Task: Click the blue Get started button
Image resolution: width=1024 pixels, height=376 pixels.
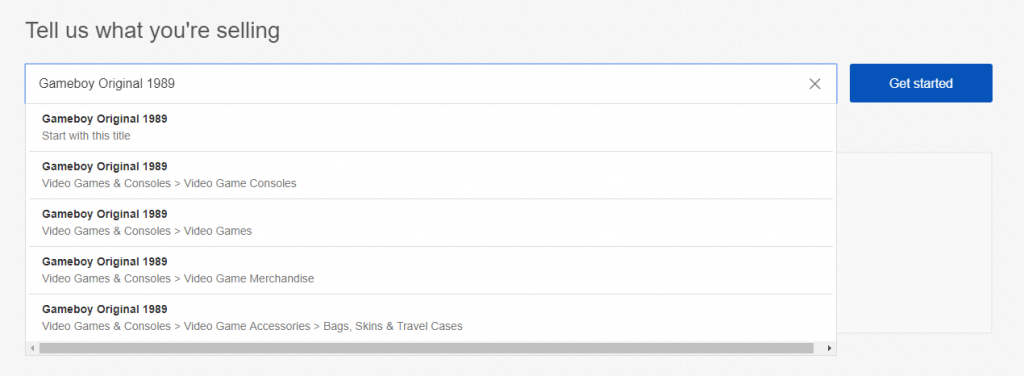Action: click(921, 83)
